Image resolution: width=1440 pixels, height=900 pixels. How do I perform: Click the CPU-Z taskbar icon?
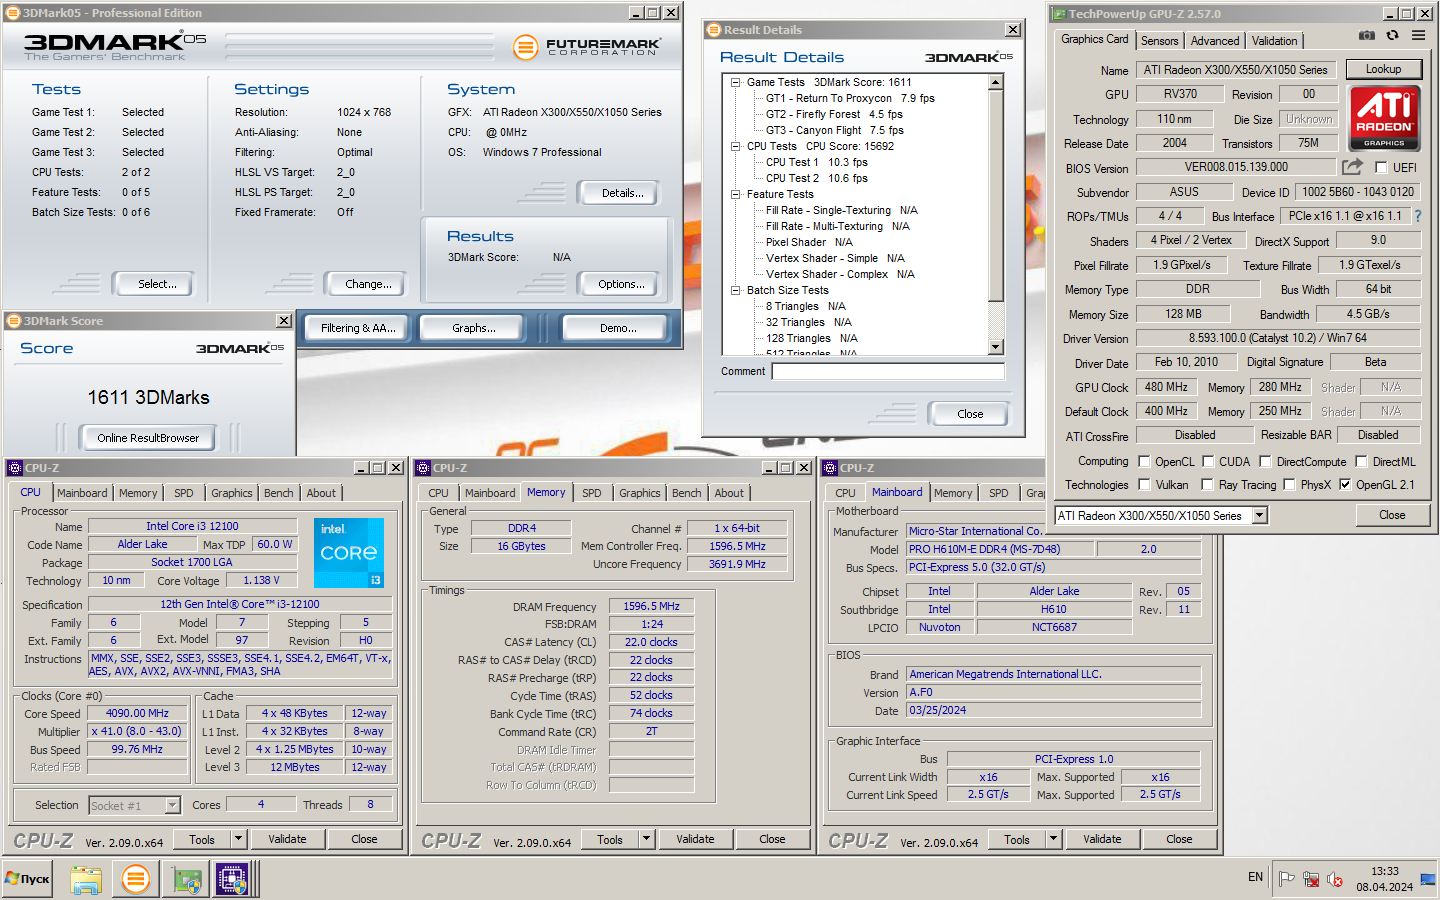(232, 879)
